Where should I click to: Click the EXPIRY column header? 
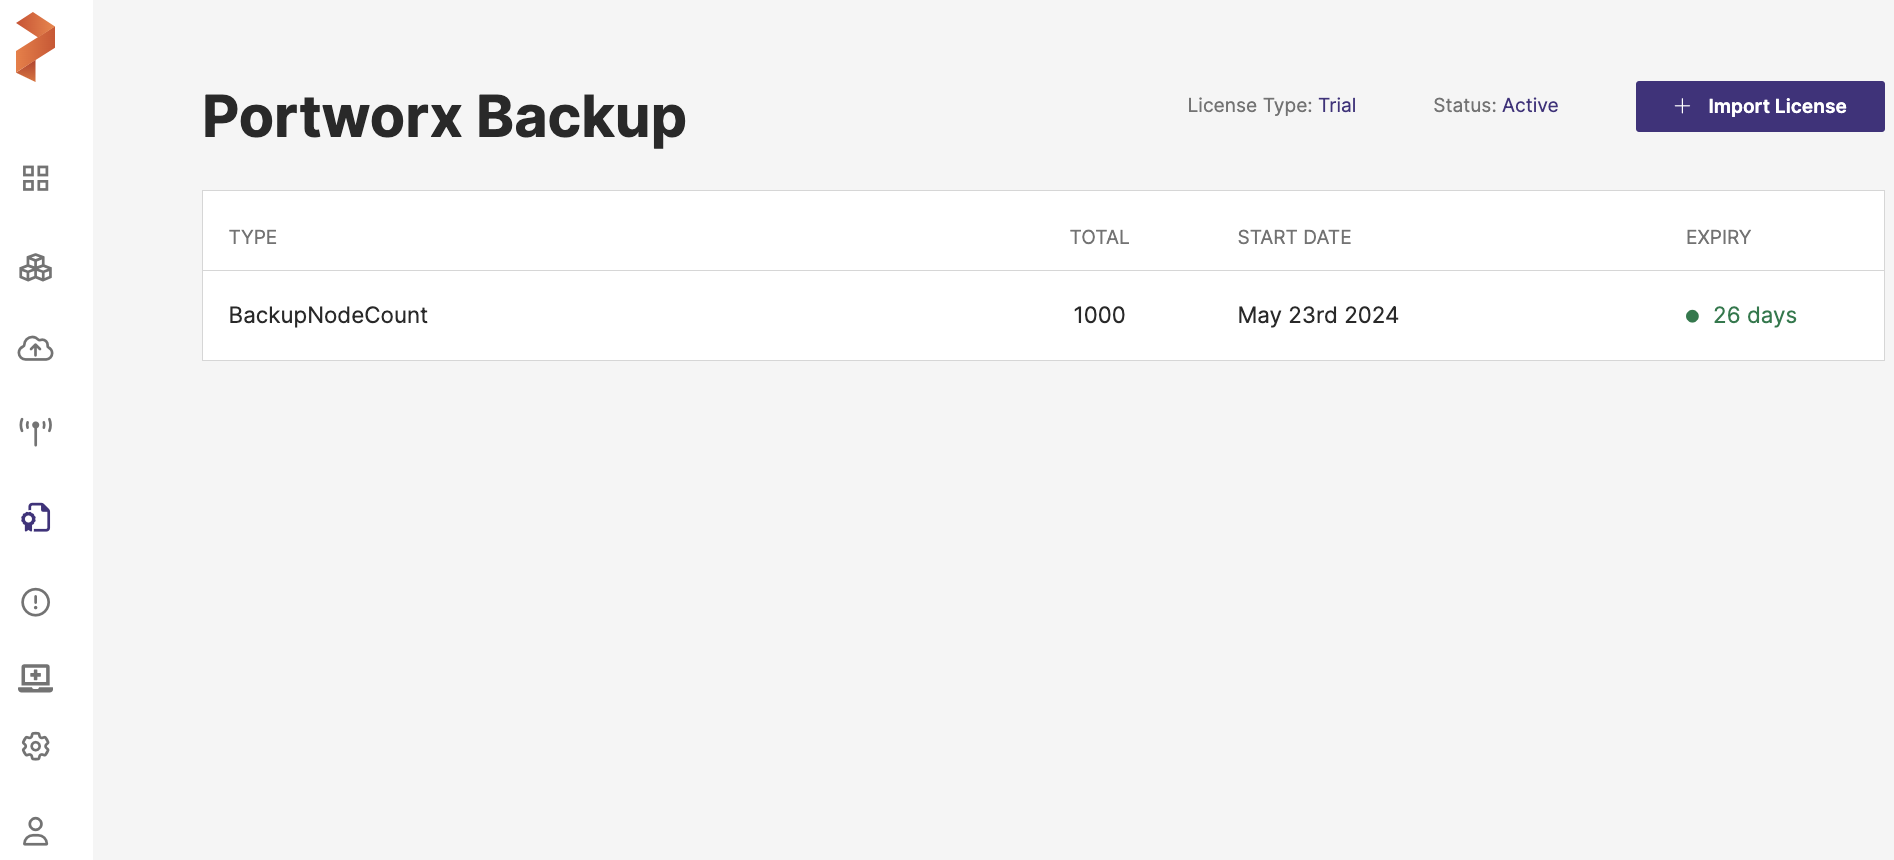pyautogui.click(x=1718, y=237)
